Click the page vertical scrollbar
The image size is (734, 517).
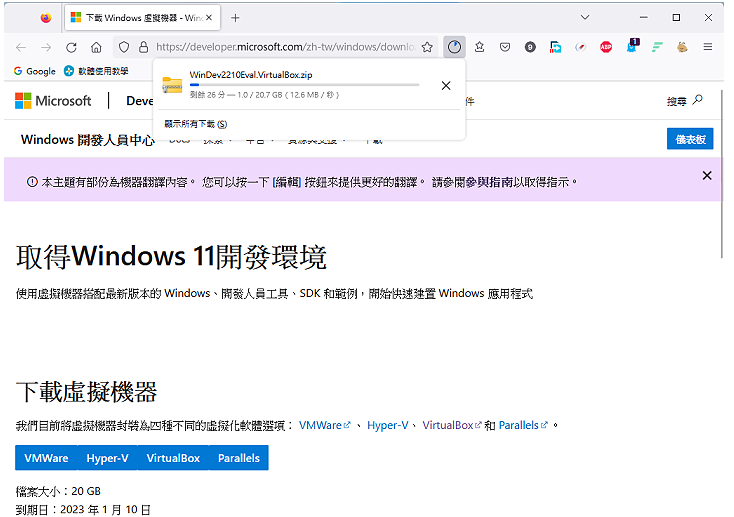[x=722, y=173]
